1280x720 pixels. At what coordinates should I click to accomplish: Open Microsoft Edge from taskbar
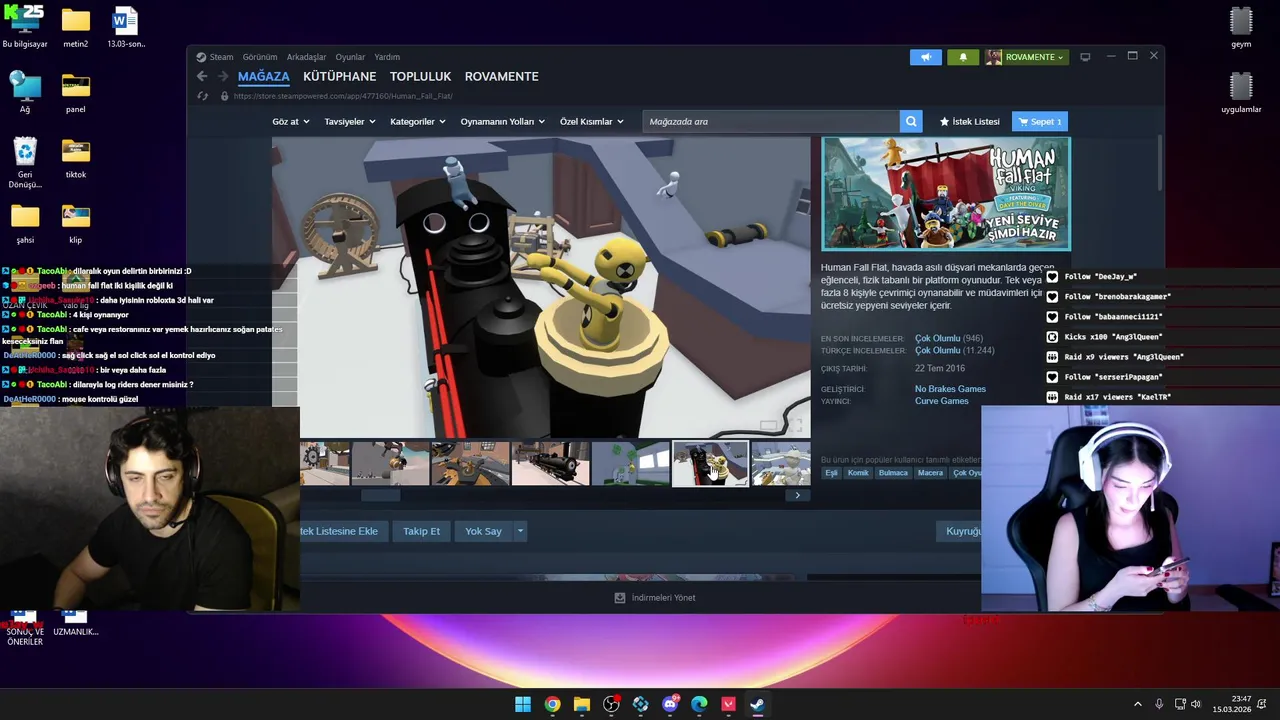click(699, 704)
